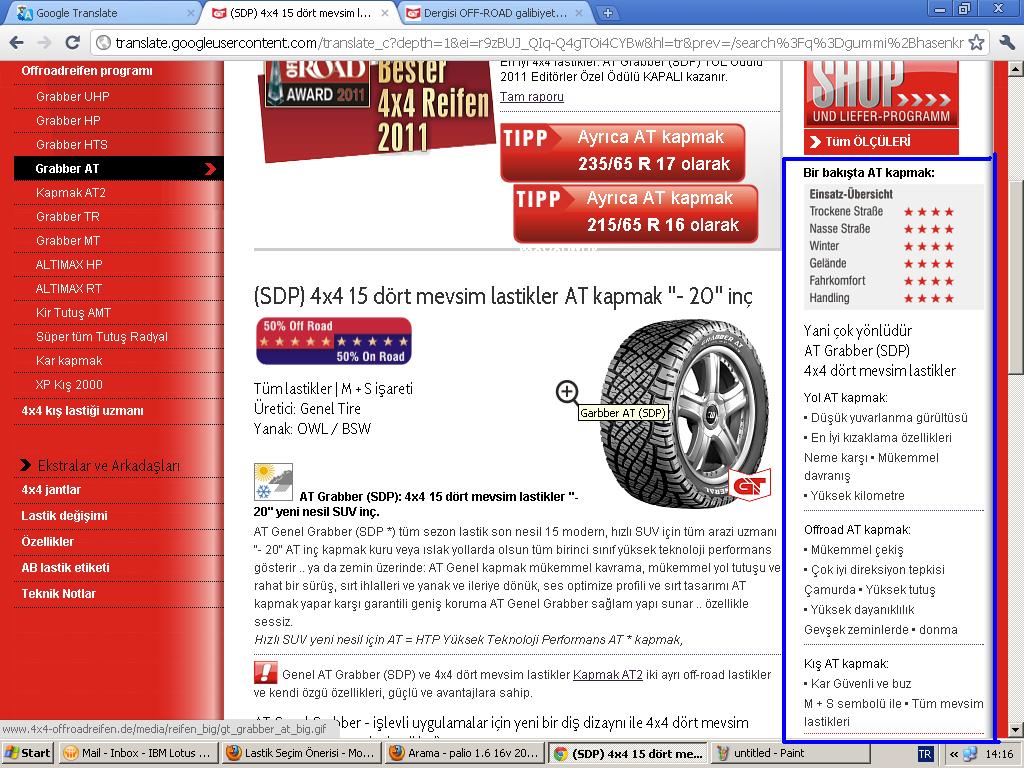
Task: Click the sun and snowflake all-season icon
Action: (273, 482)
